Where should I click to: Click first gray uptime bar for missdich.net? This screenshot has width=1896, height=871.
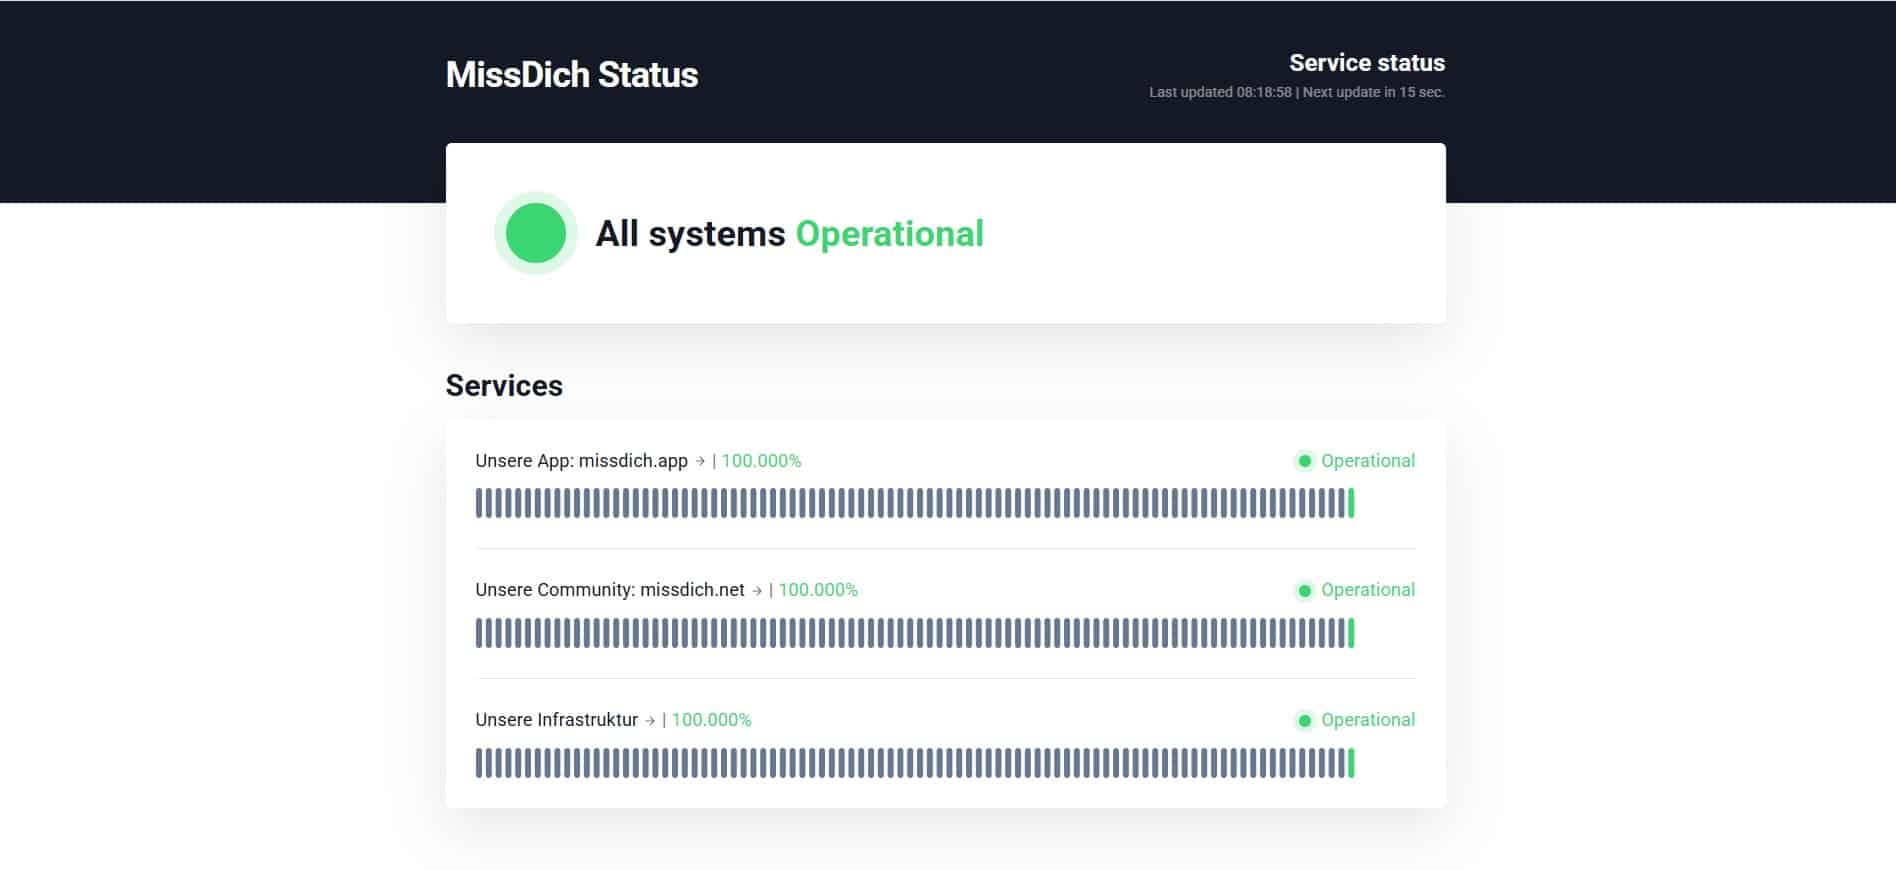[479, 633]
